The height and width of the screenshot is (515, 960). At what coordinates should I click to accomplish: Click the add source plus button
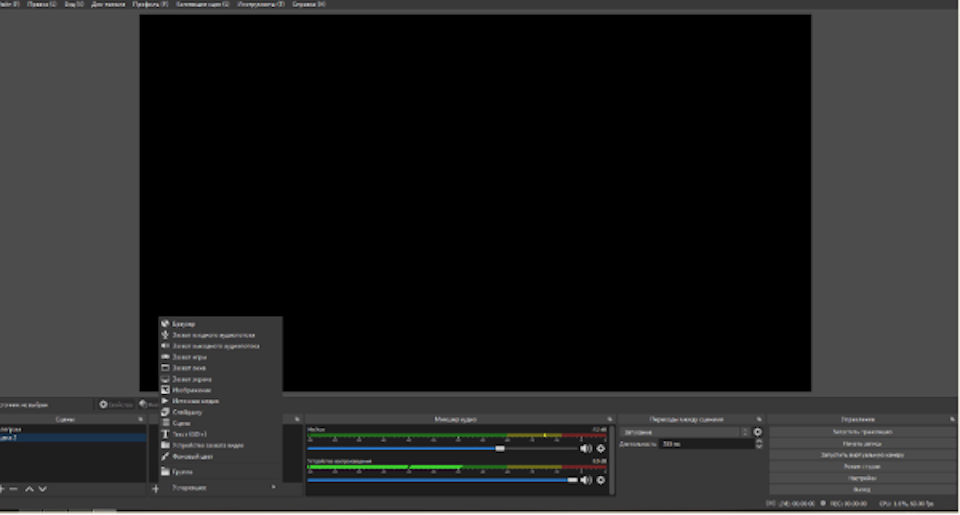(155, 488)
